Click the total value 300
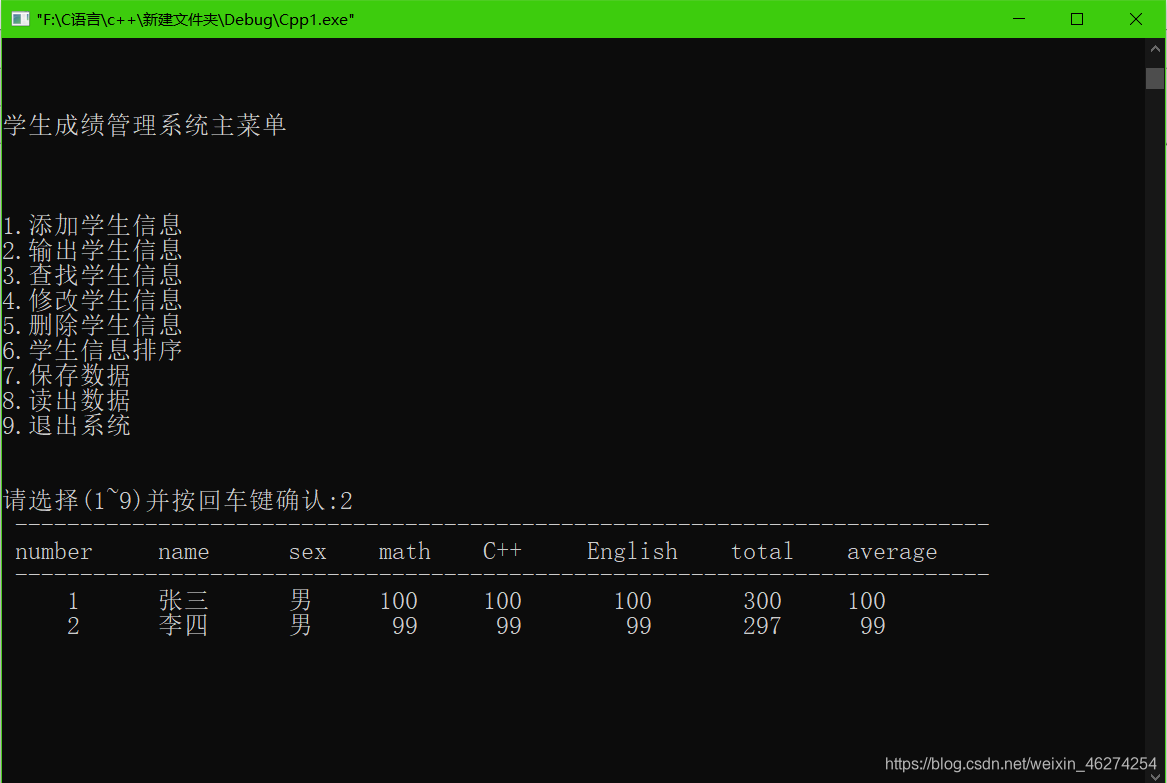This screenshot has width=1167, height=783. [762, 601]
